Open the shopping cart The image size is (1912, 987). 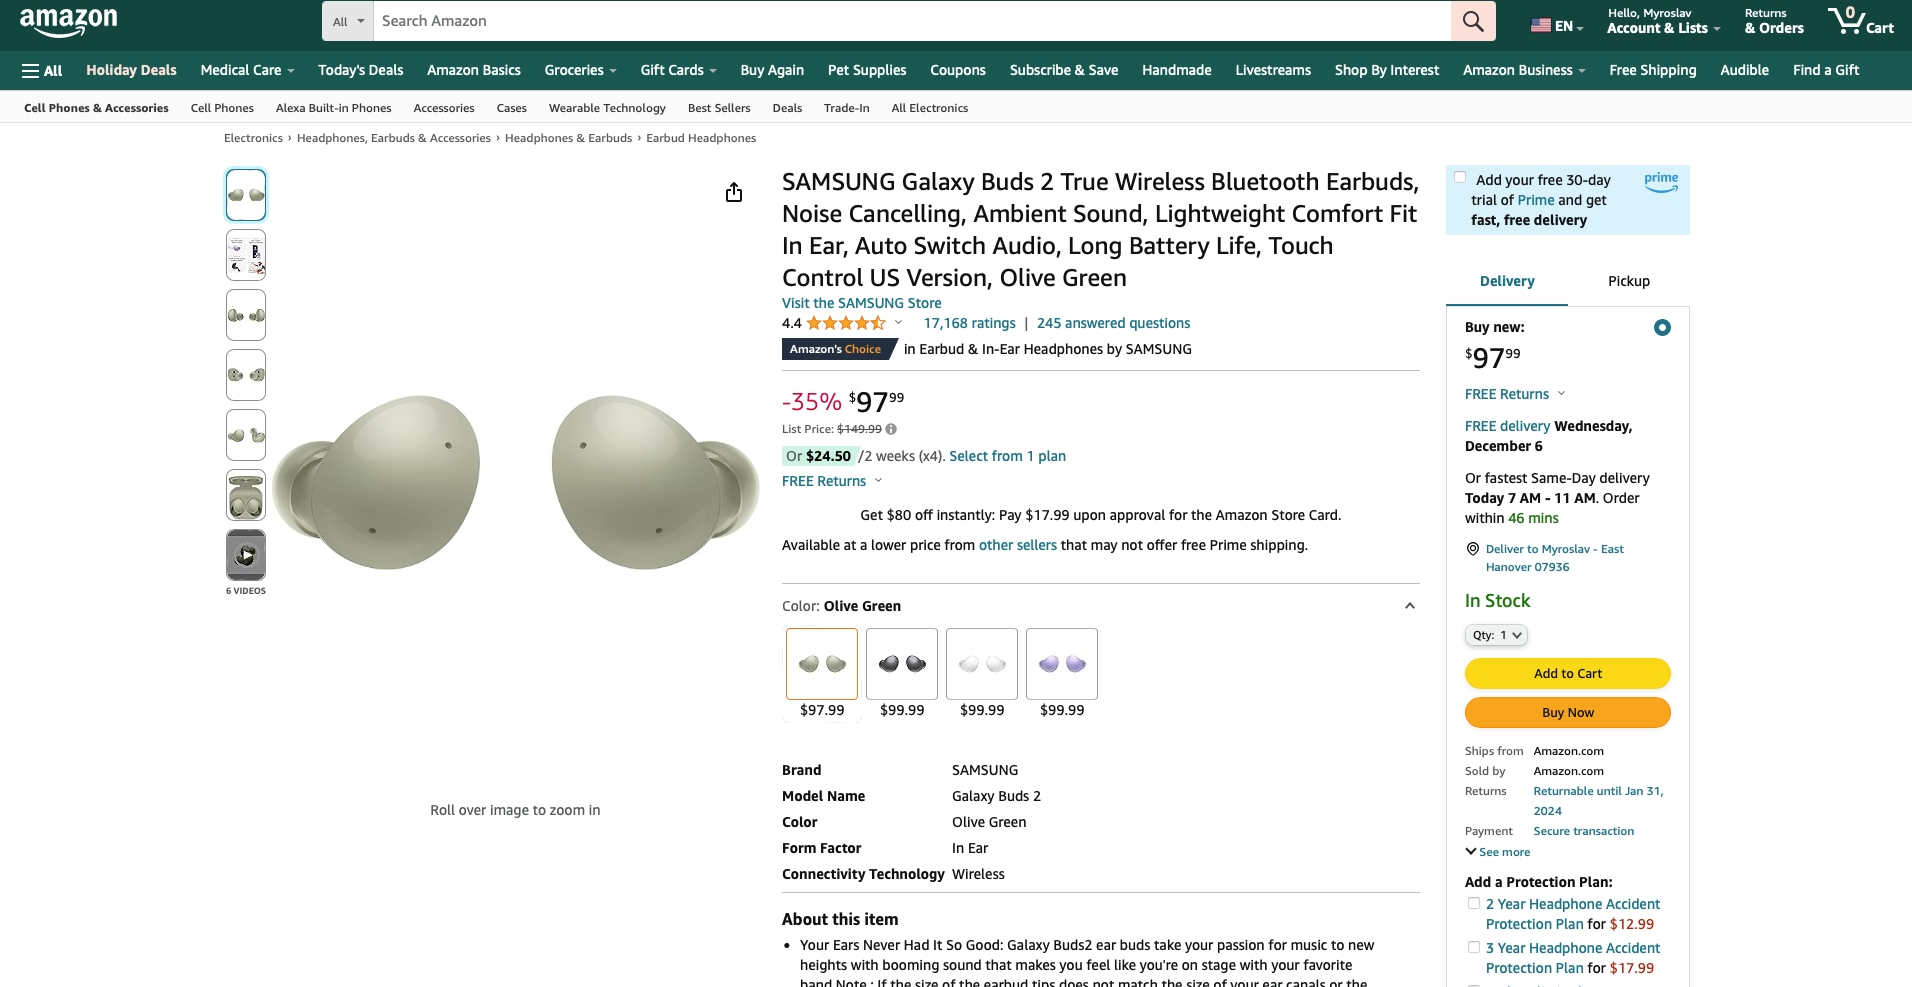1860,21
